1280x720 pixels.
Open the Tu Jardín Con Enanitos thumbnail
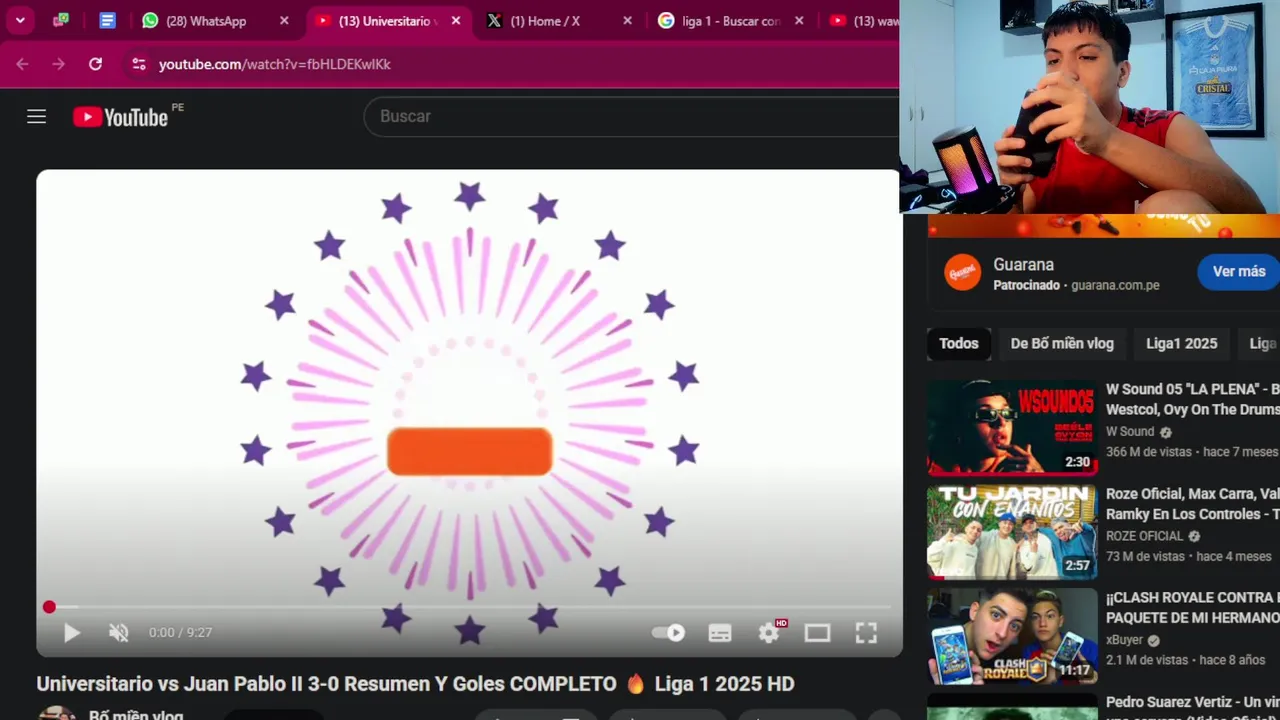click(x=1012, y=532)
